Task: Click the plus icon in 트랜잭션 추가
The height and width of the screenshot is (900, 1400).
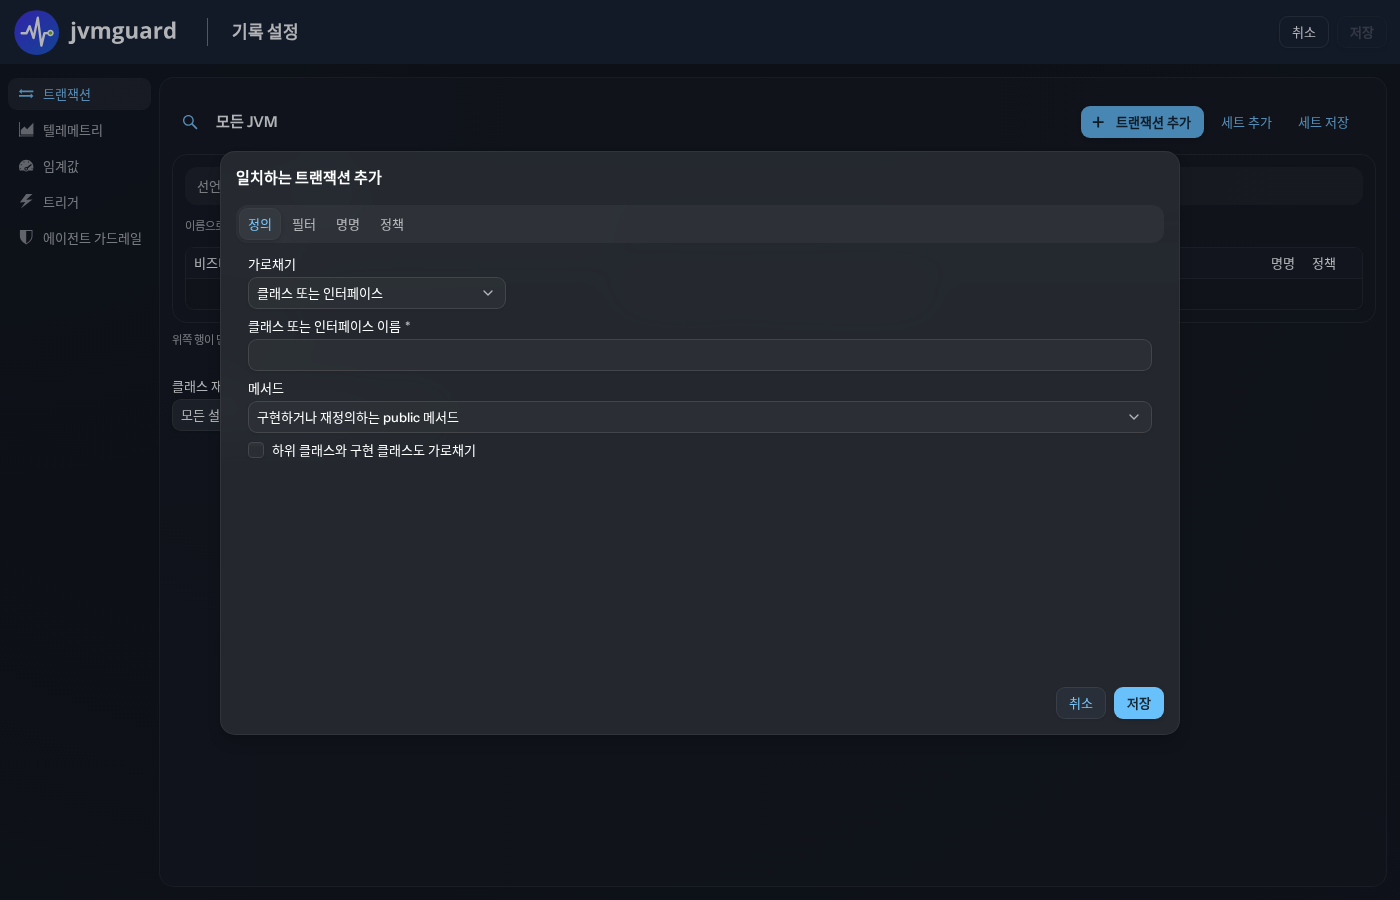Action: click(x=1098, y=122)
